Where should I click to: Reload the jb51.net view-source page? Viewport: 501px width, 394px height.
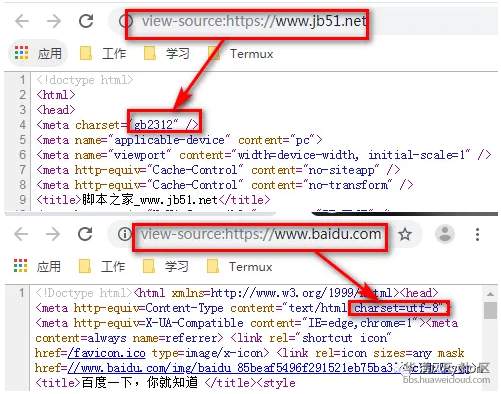86,21
